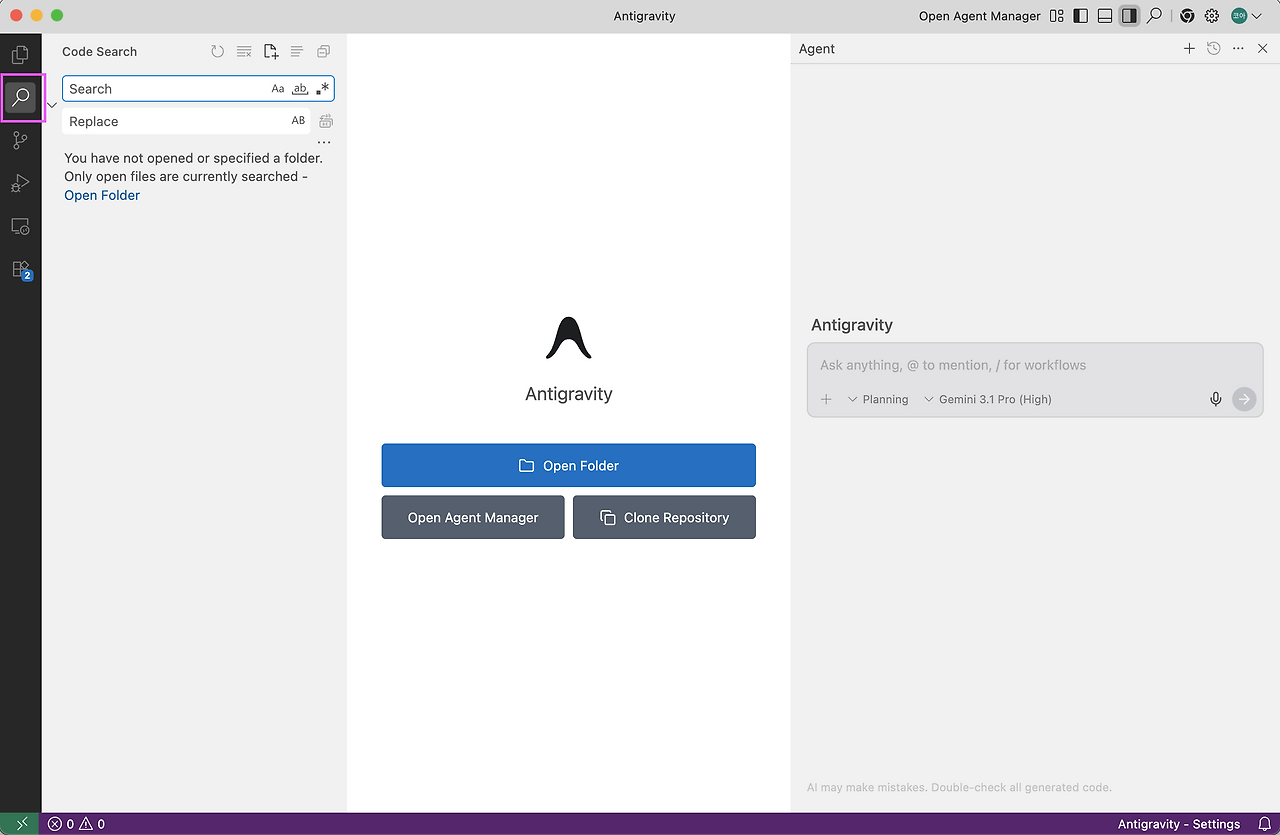The width and height of the screenshot is (1280, 835).
Task: Click the send arrow button
Action: pyautogui.click(x=1244, y=399)
